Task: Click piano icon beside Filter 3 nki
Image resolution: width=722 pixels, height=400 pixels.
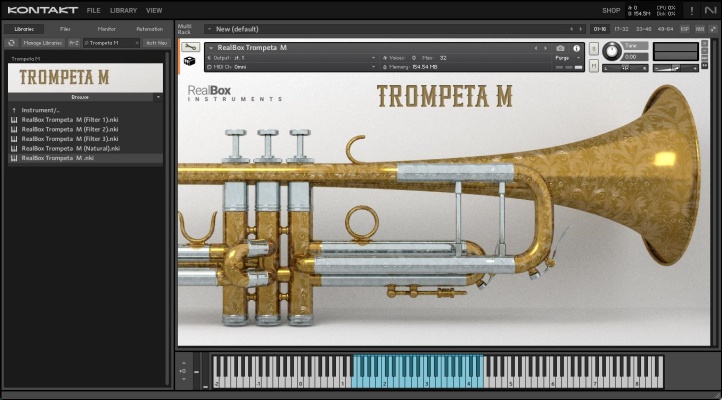Action: coord(14,139)
